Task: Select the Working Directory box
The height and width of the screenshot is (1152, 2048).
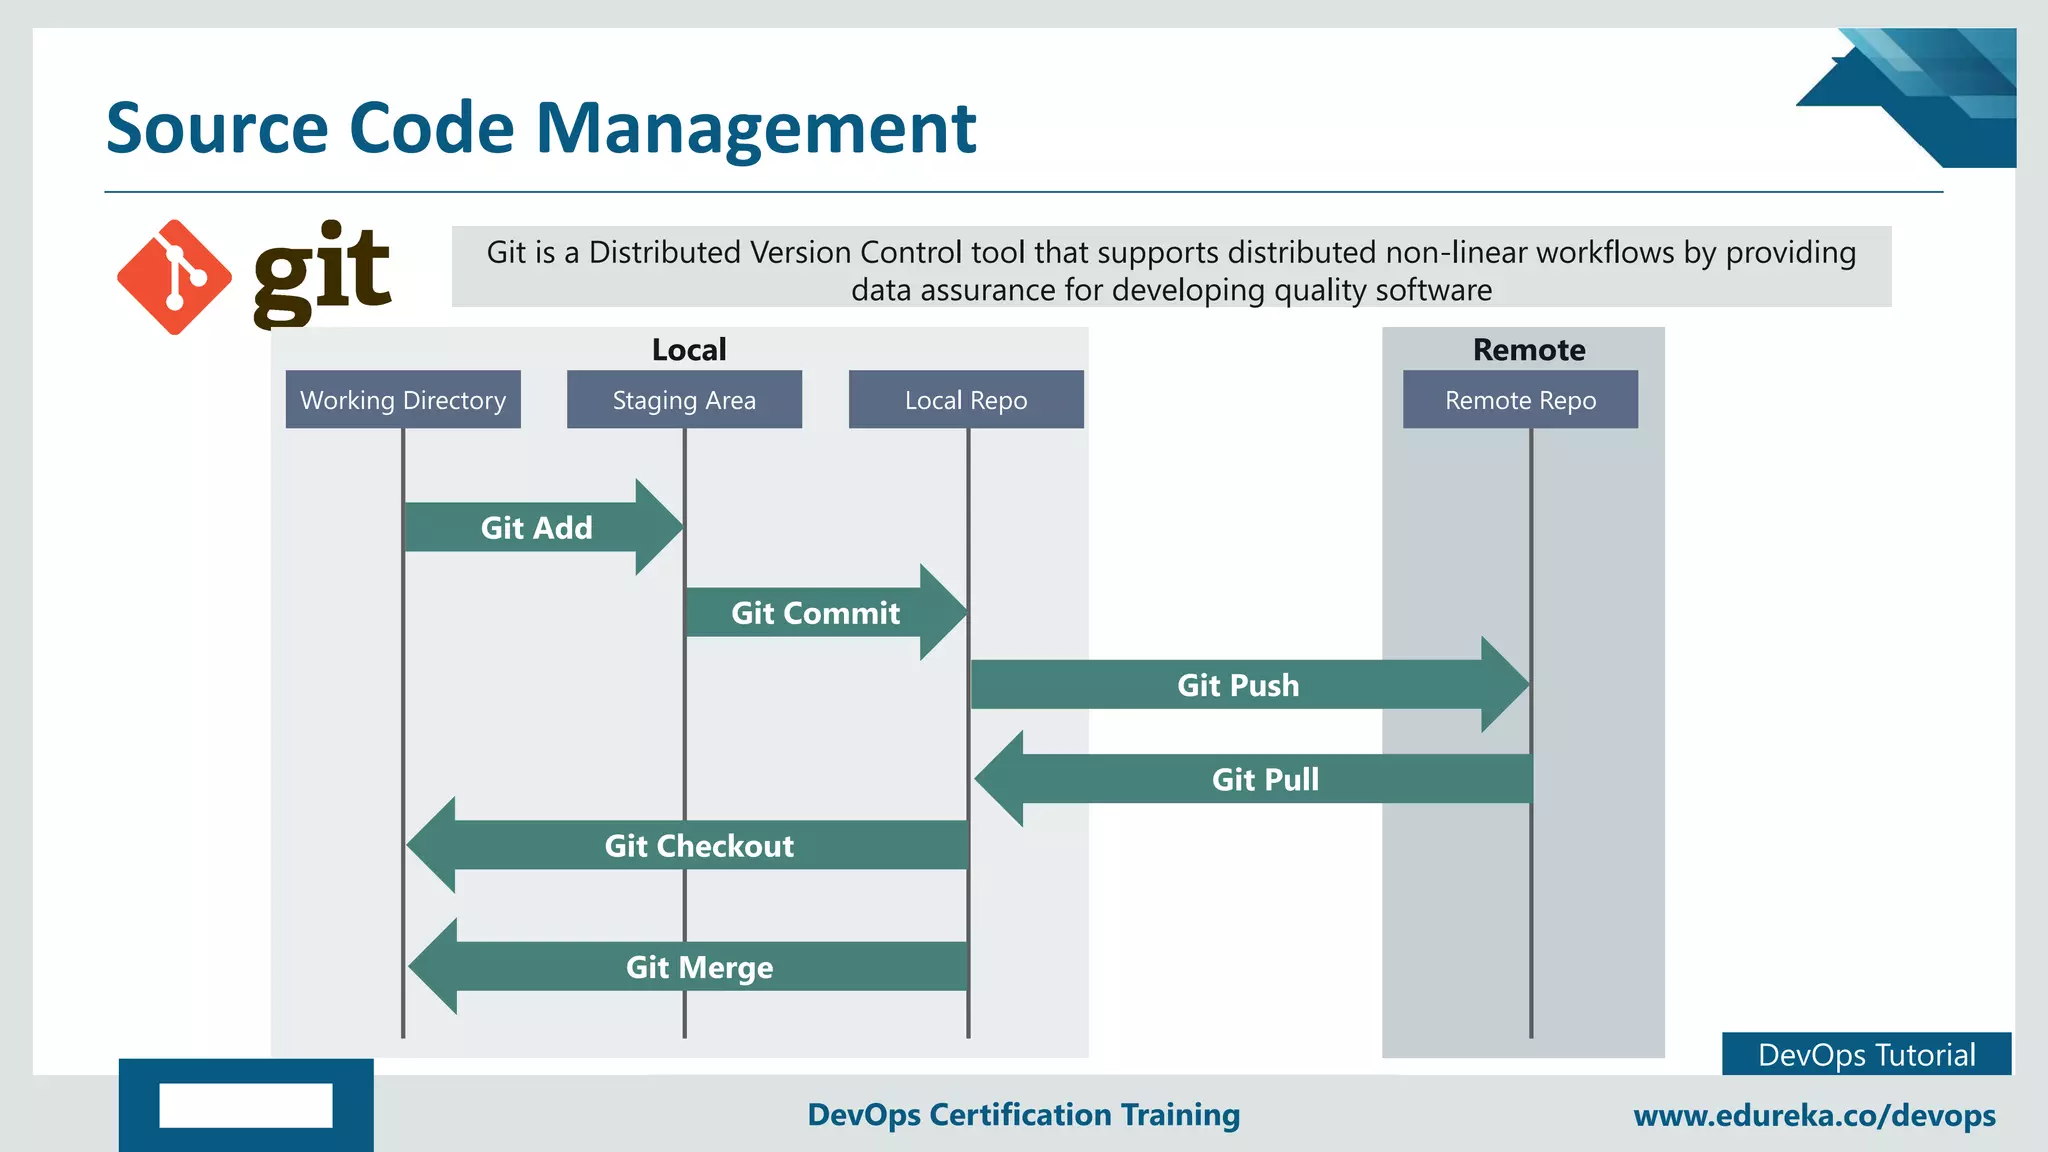Action: point(403,400)
